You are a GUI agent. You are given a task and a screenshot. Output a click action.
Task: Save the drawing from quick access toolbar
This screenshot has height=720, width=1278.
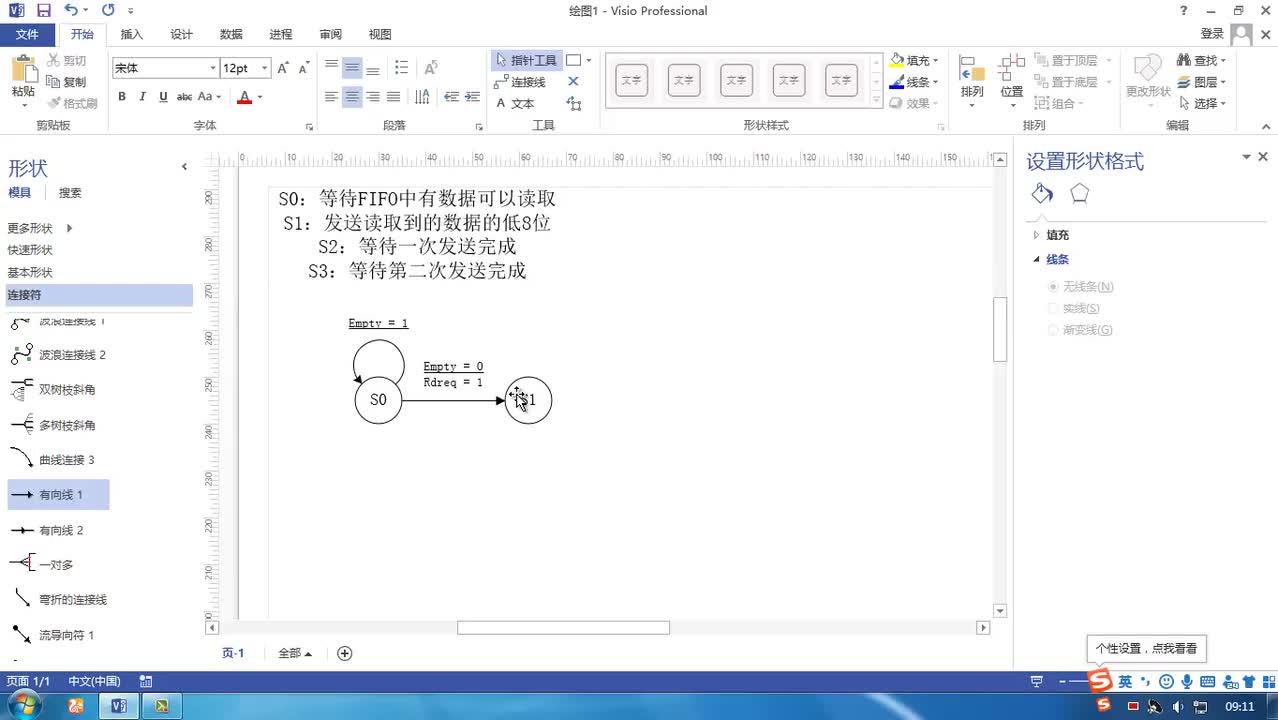(43, 10)
